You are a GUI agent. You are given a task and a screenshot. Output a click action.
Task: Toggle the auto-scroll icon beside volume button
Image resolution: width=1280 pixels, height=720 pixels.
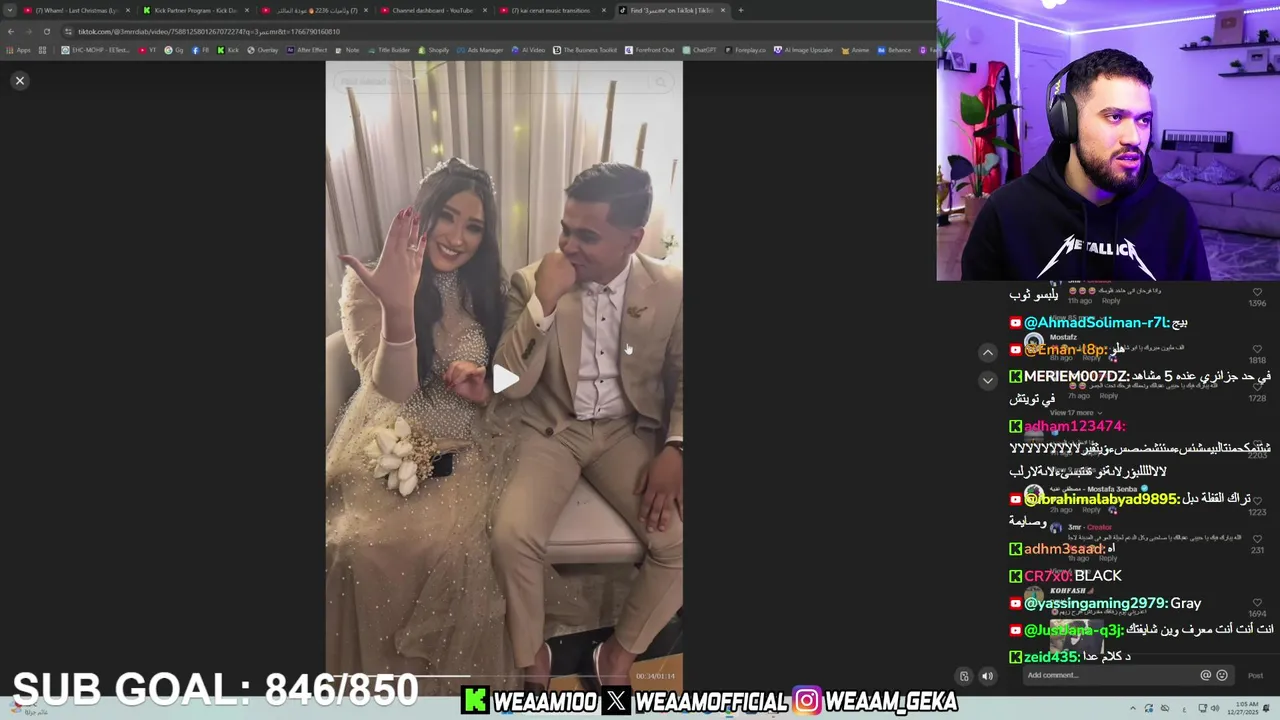point(964,676)
